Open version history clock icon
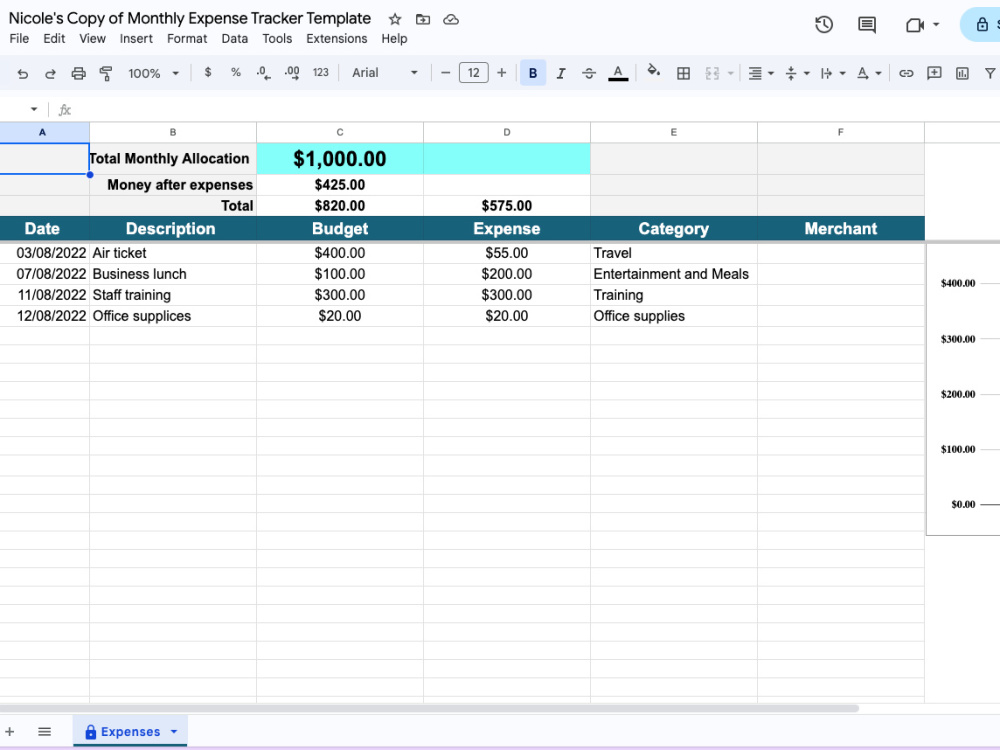The height and width of the screenshot is (750, 1000). (824, 25)
